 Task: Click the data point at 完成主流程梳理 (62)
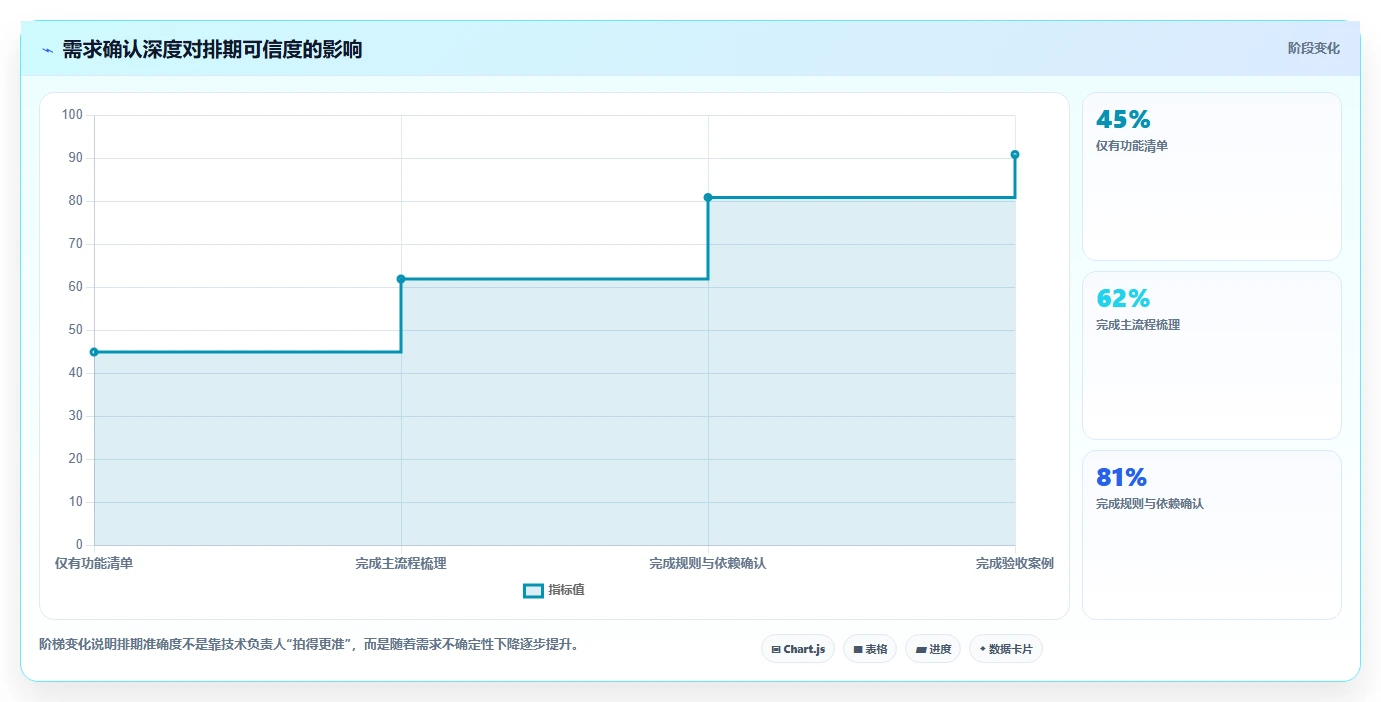(401, 279)
